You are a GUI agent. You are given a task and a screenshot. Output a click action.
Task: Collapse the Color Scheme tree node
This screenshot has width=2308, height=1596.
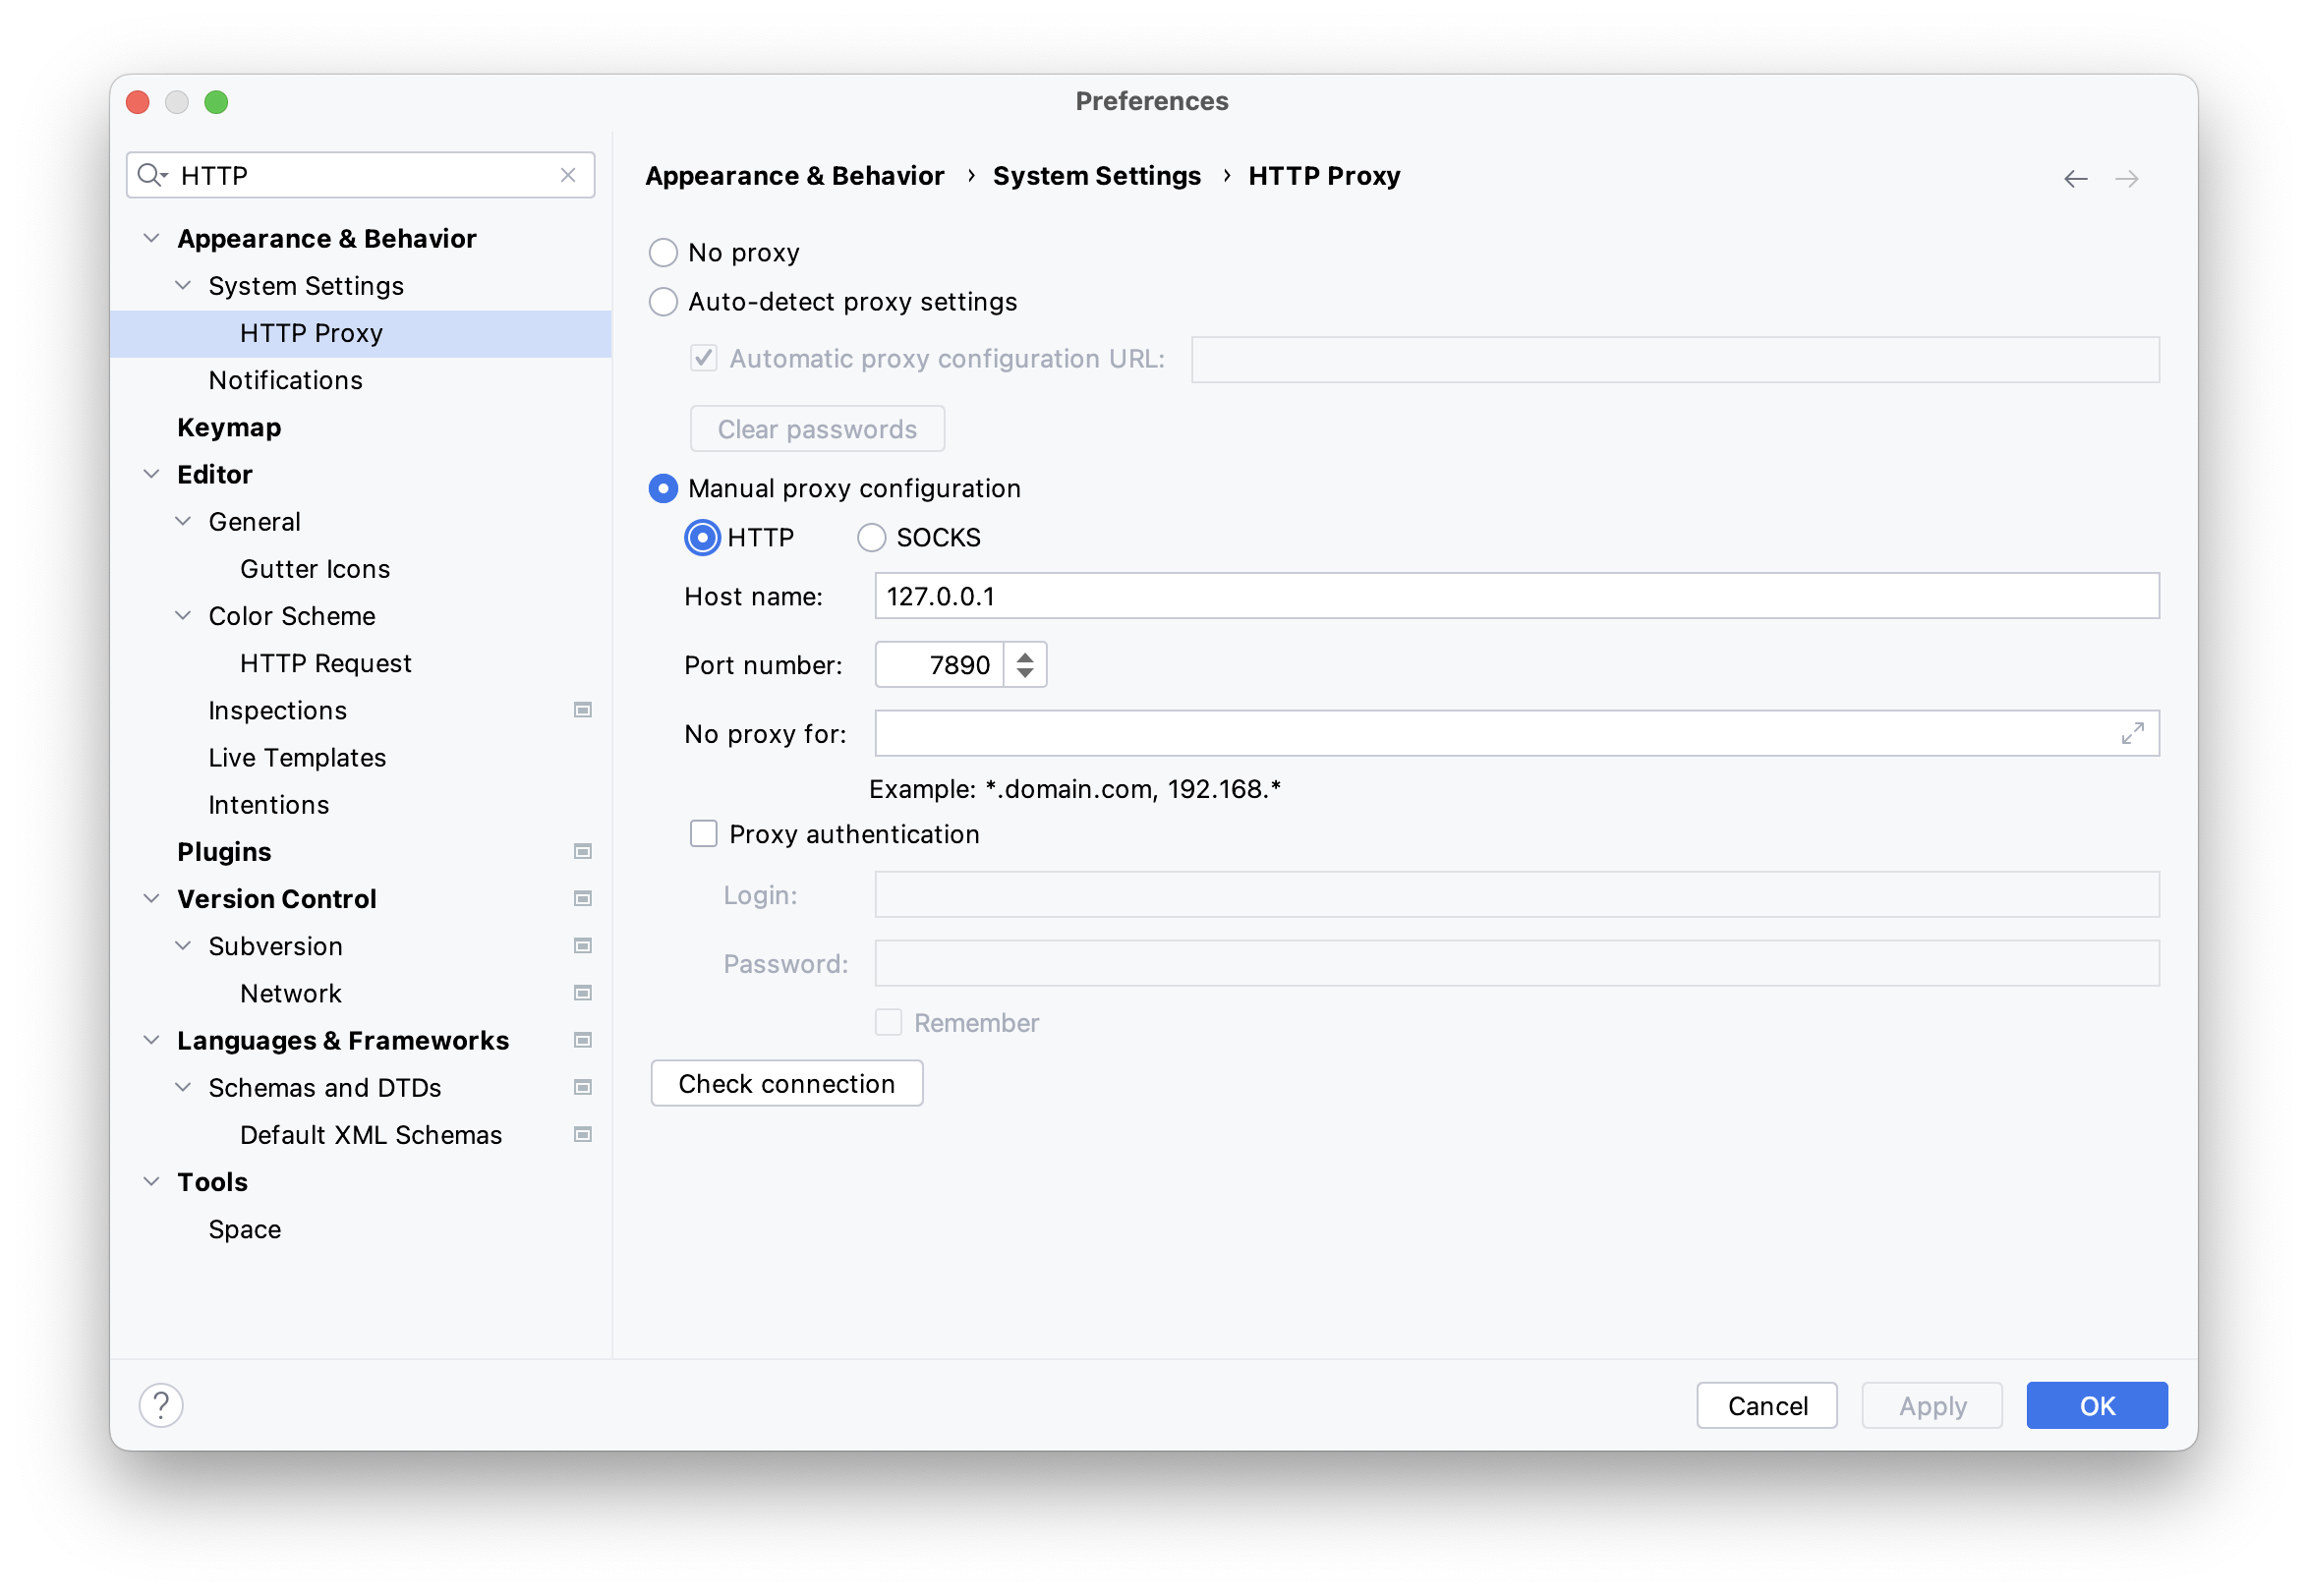pos(183,616)
